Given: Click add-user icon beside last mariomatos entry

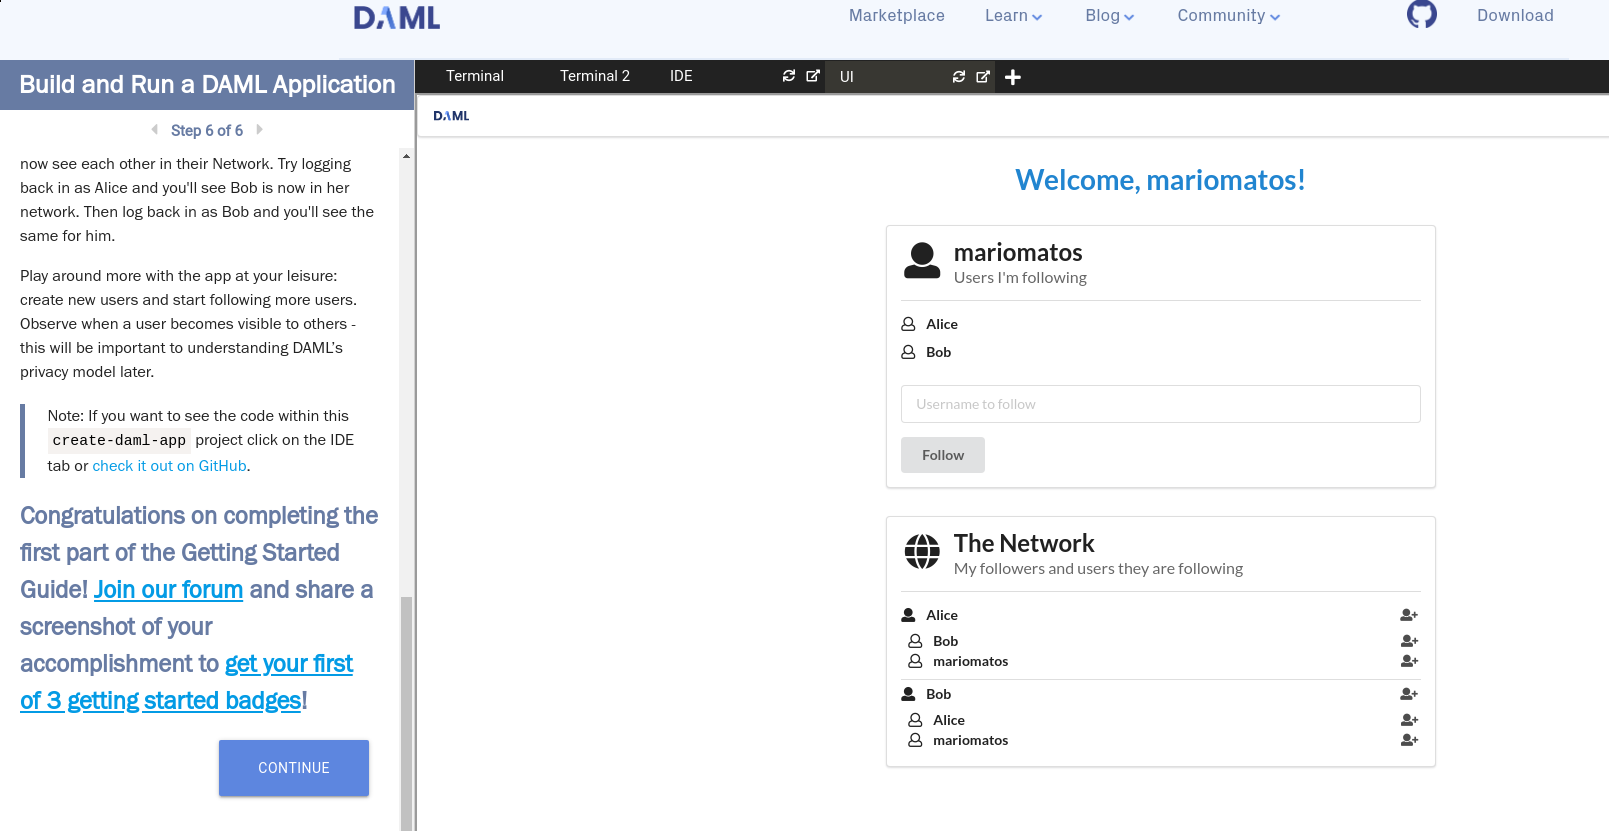Looking at the screenshot, I should point(1409,740).
